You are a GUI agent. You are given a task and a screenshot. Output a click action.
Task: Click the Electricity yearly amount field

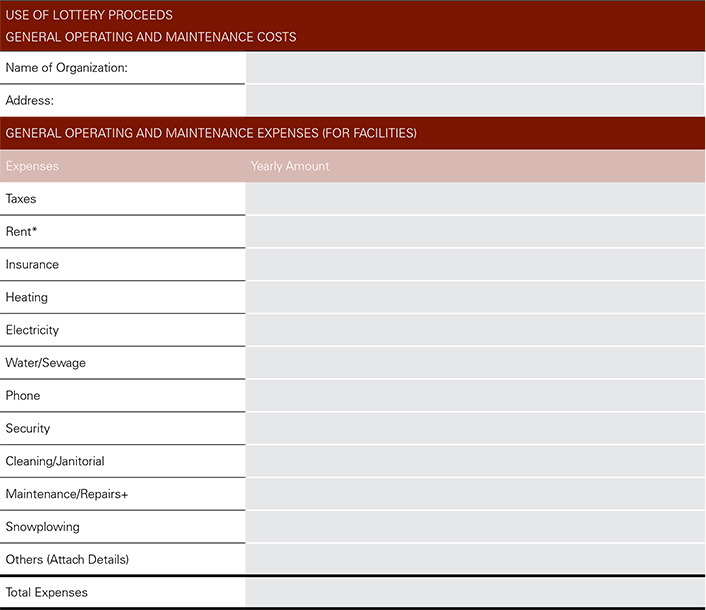coord(475,330)
